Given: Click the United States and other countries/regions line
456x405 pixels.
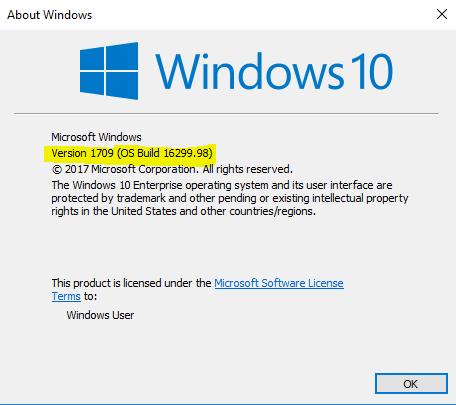Looking at the screenshot, I should pos(183,211).
